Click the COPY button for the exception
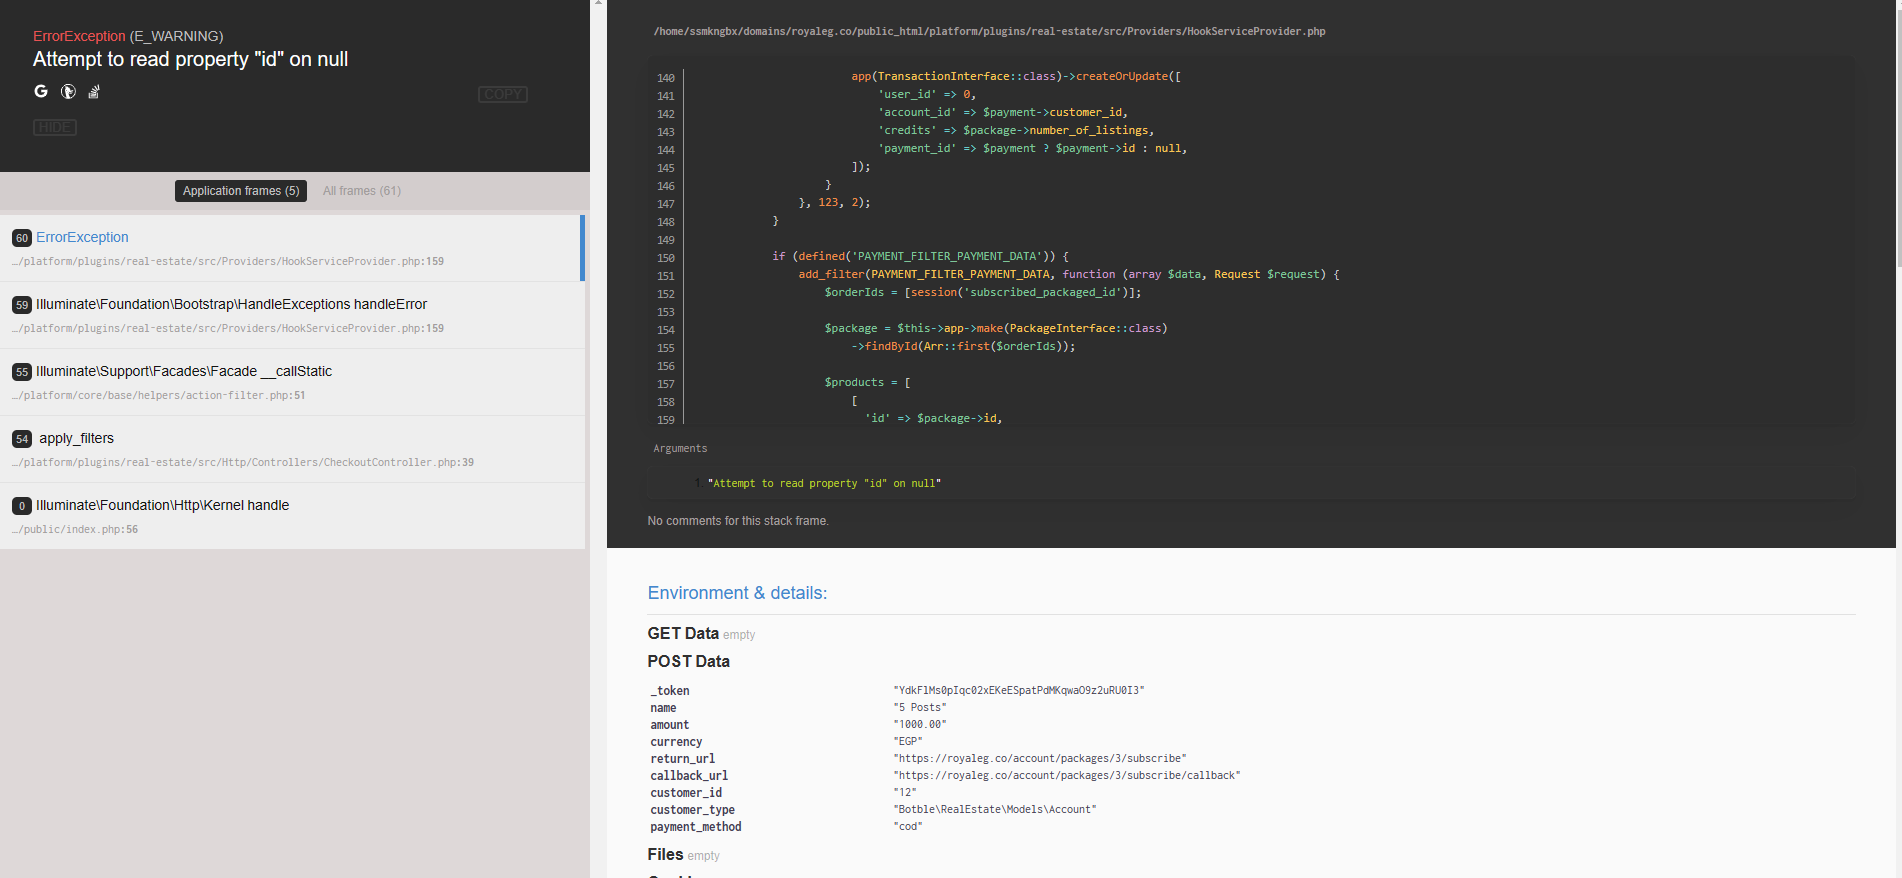The width and height of the screenshot is (1902, 878). click(x=502, y=94)
